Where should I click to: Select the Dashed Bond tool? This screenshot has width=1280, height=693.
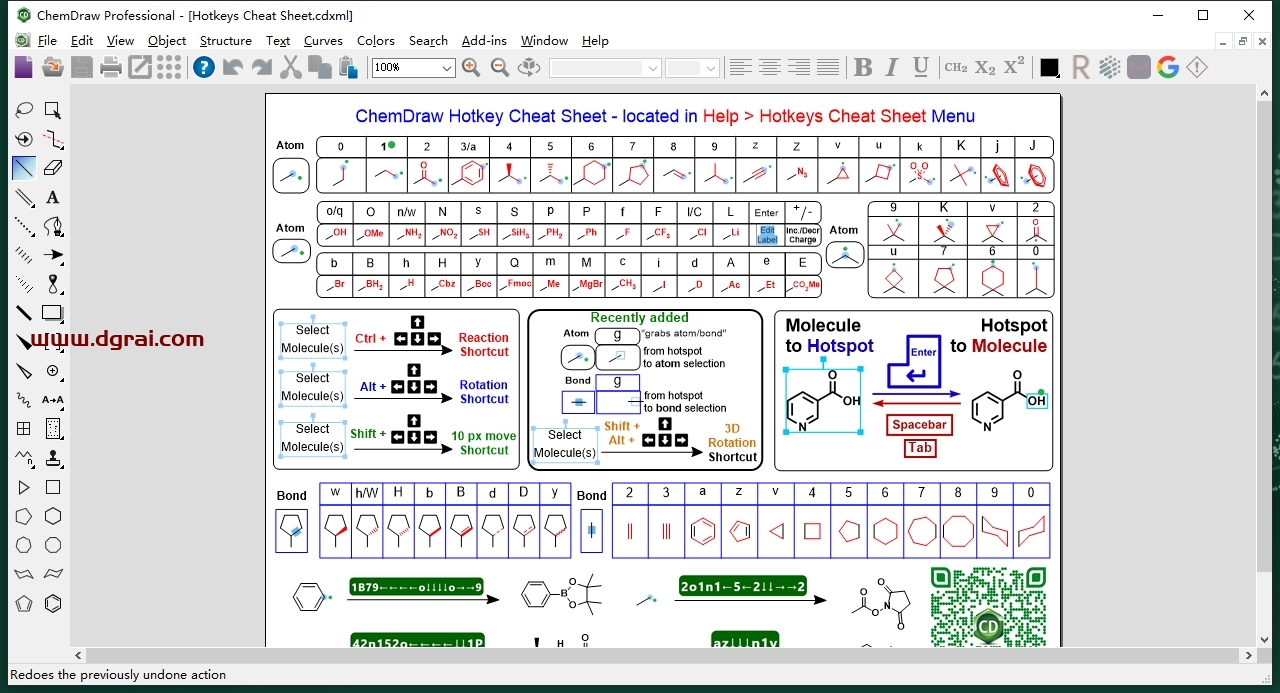pos(24,226)
